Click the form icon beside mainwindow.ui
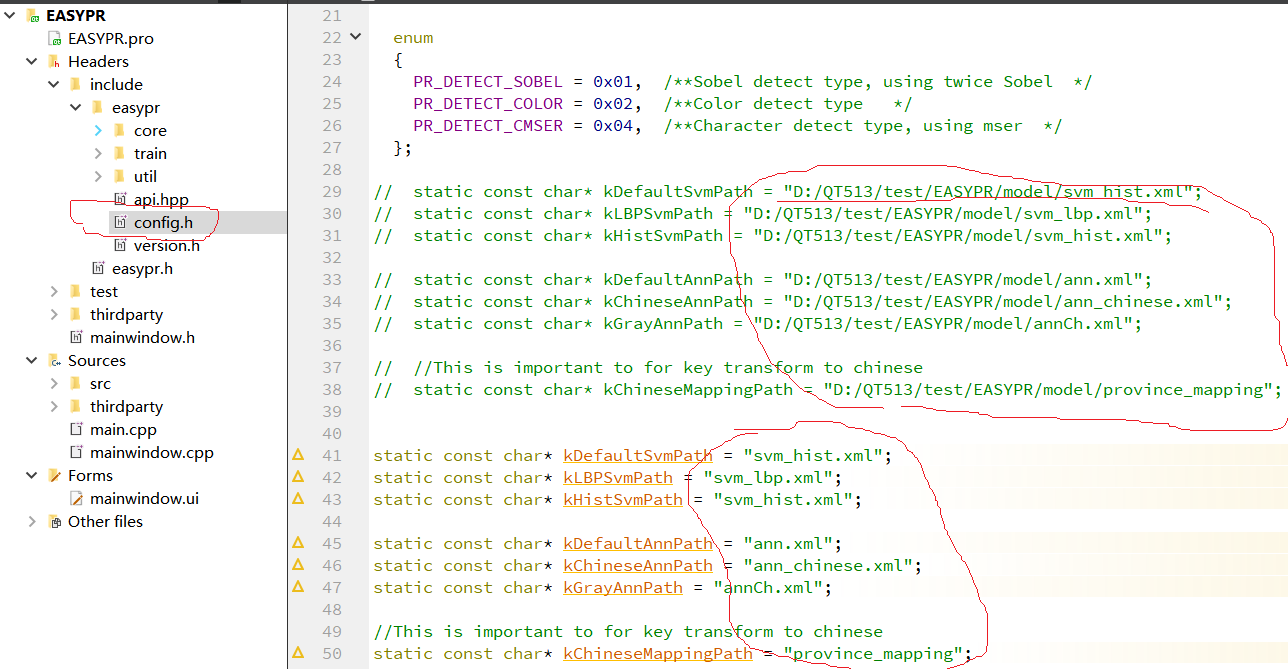The image size is (1288, 669). pyautogui.click(x=75, y=498)
